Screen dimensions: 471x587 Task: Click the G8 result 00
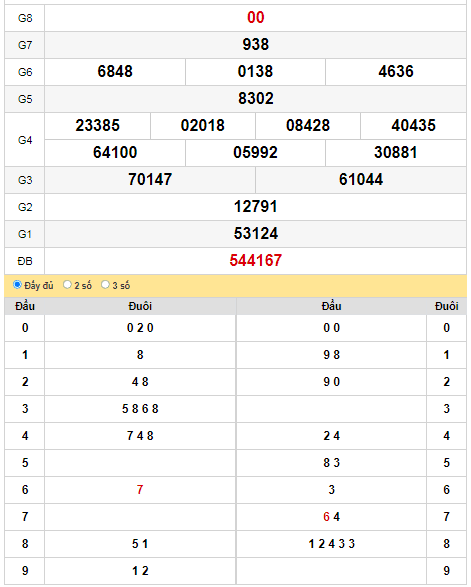point(255,18)
